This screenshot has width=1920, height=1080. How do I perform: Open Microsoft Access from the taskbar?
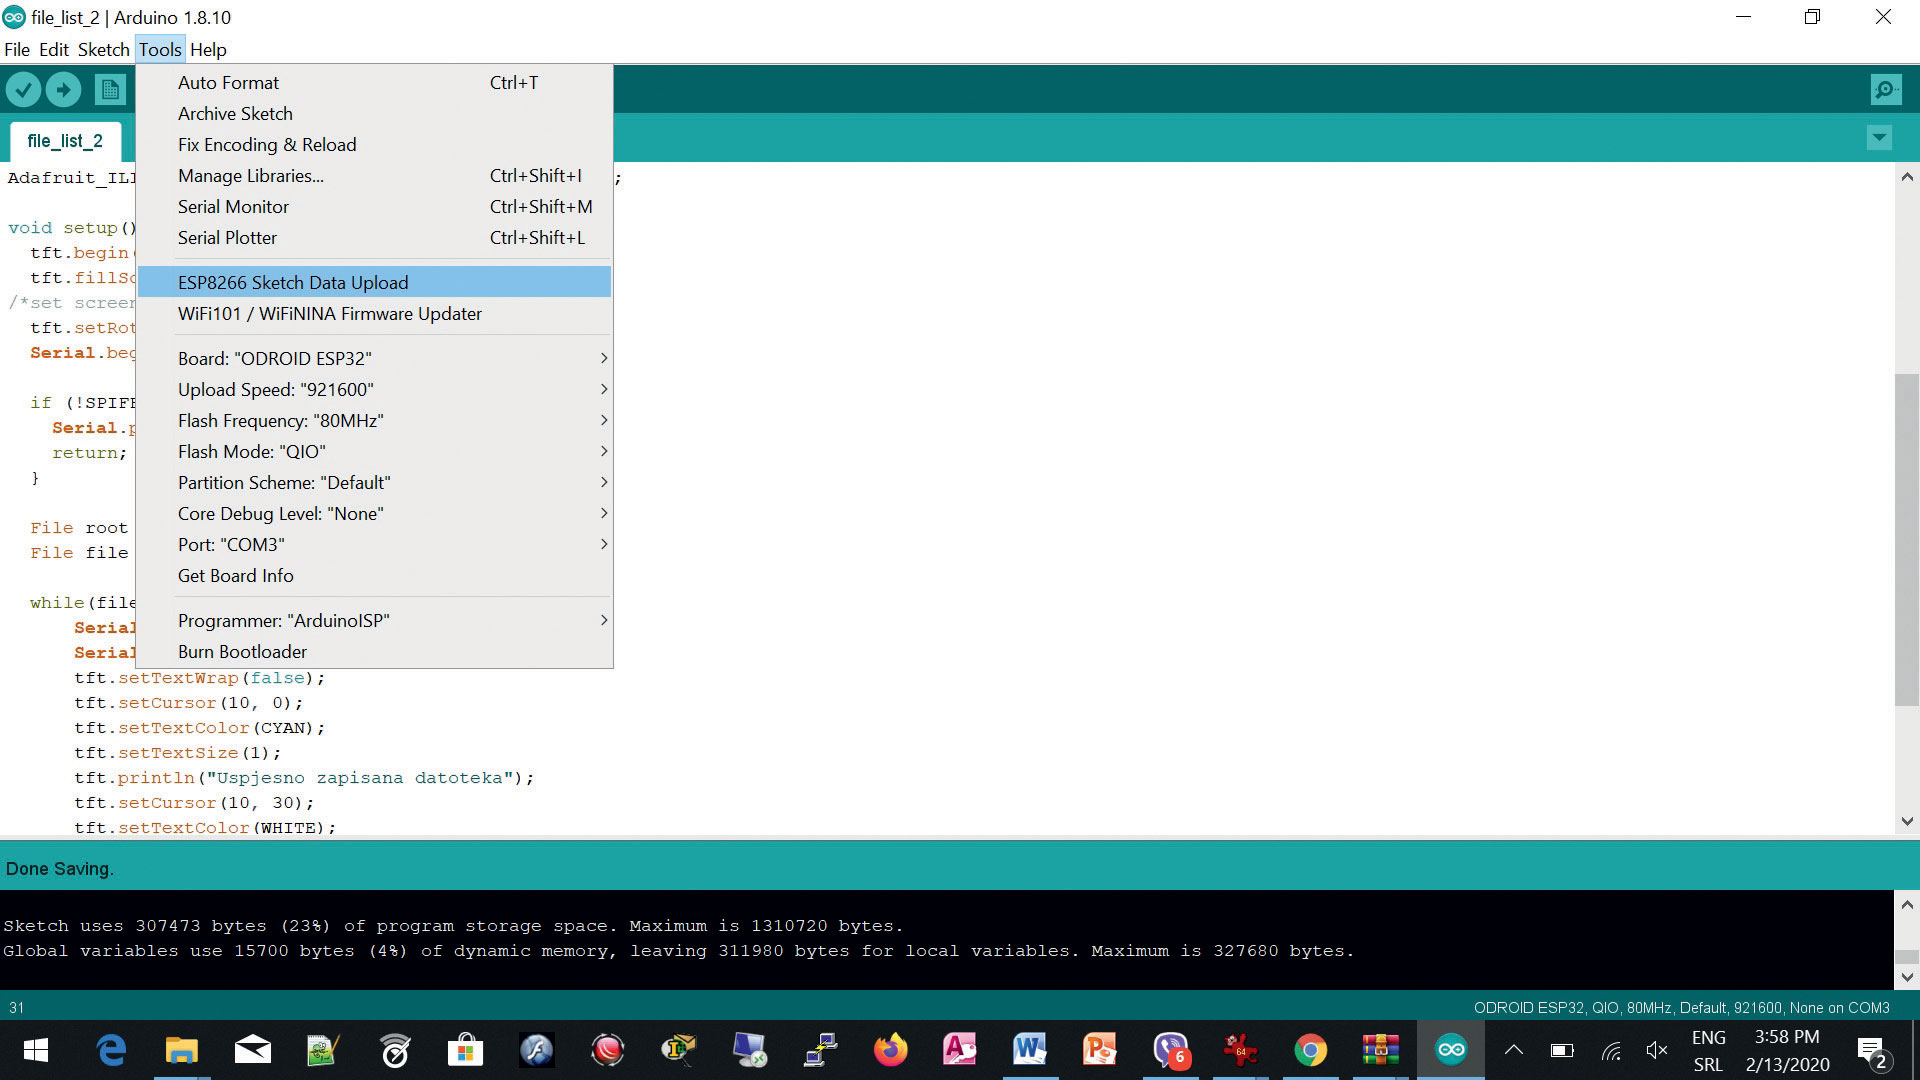click(959, 1050)
